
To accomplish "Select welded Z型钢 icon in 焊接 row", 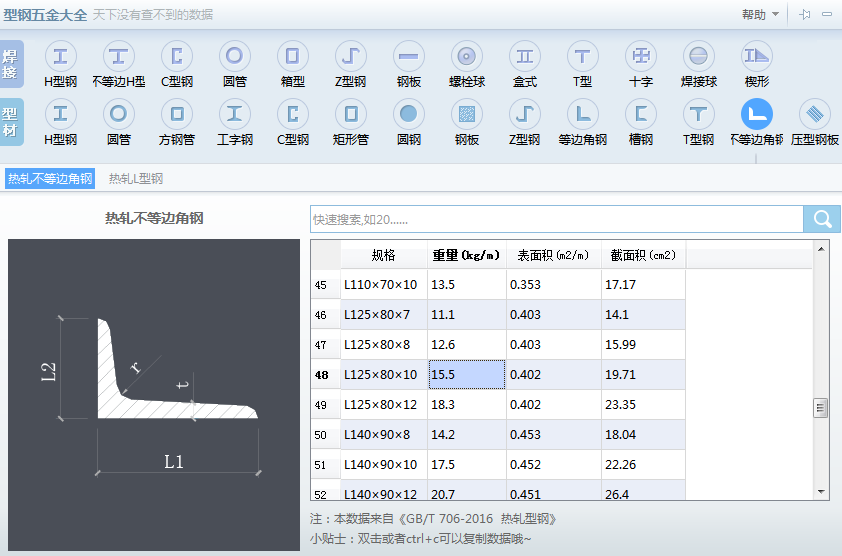I will 351,56.
